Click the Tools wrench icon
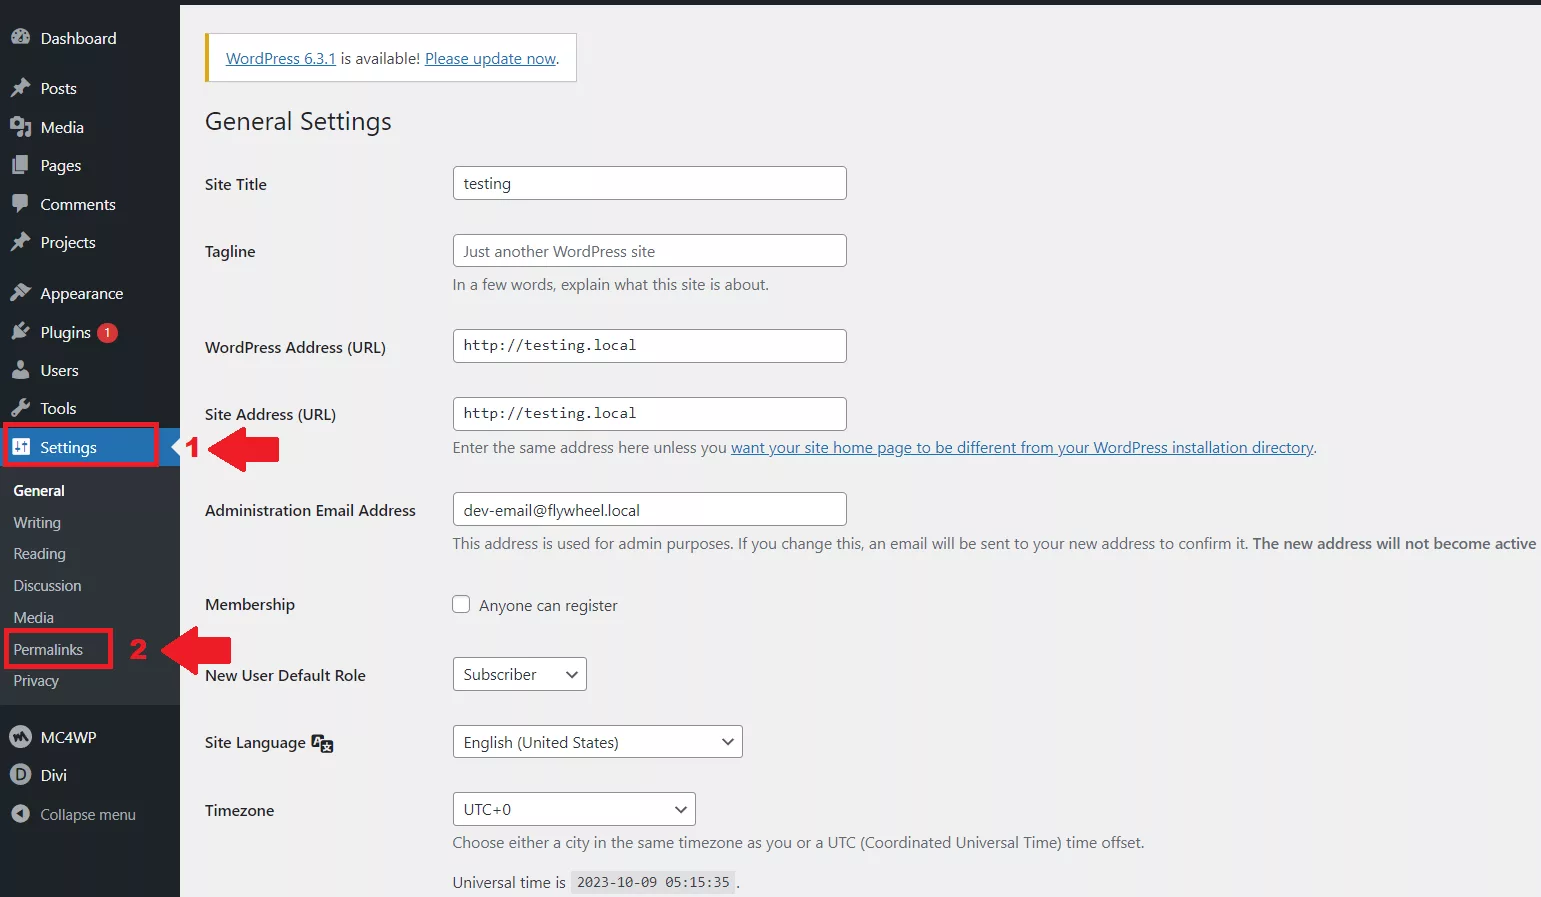 [20, 408]
